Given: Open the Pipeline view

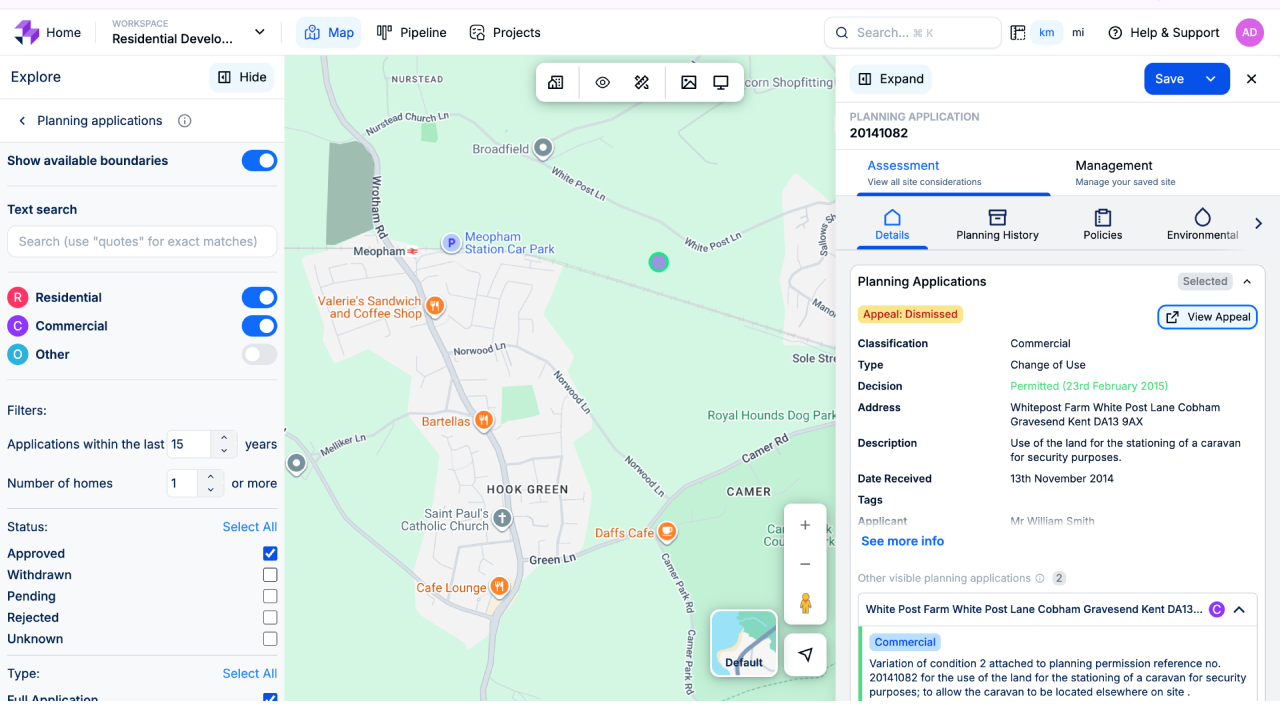Looking at the screenshot, I should pos(411,33).
